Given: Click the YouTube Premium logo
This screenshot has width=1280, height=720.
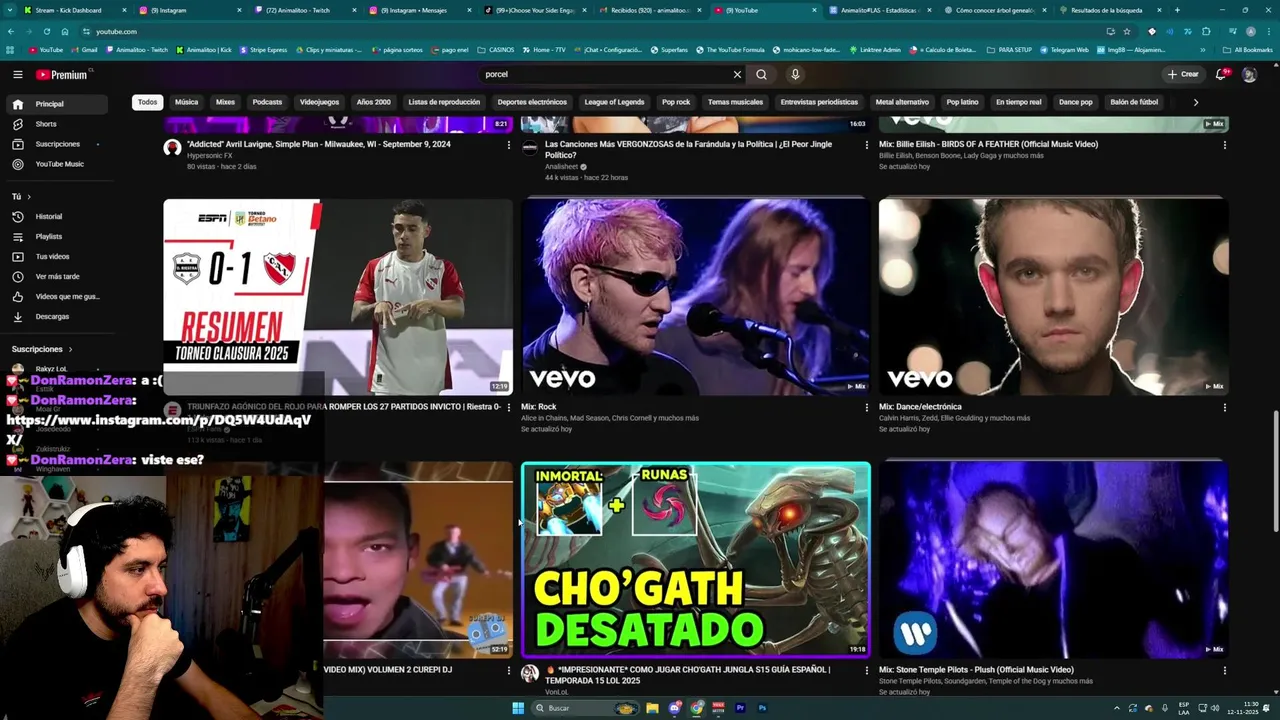Looking at the screenshot, I should click(62, 74).
